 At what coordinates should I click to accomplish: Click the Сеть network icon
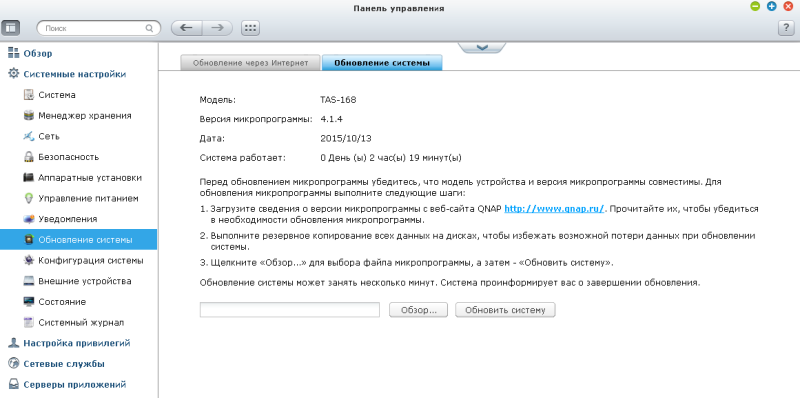coord(29,136)
